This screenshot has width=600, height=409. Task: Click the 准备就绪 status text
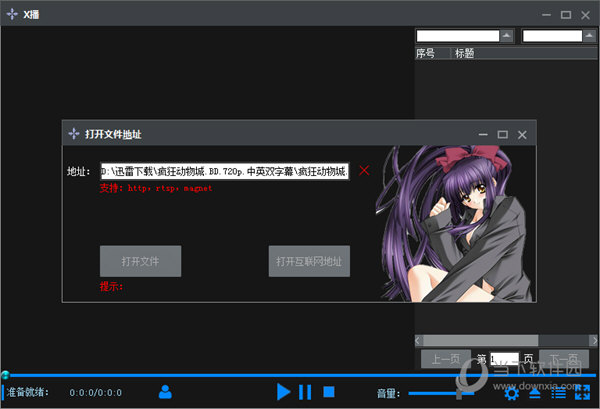28,392
